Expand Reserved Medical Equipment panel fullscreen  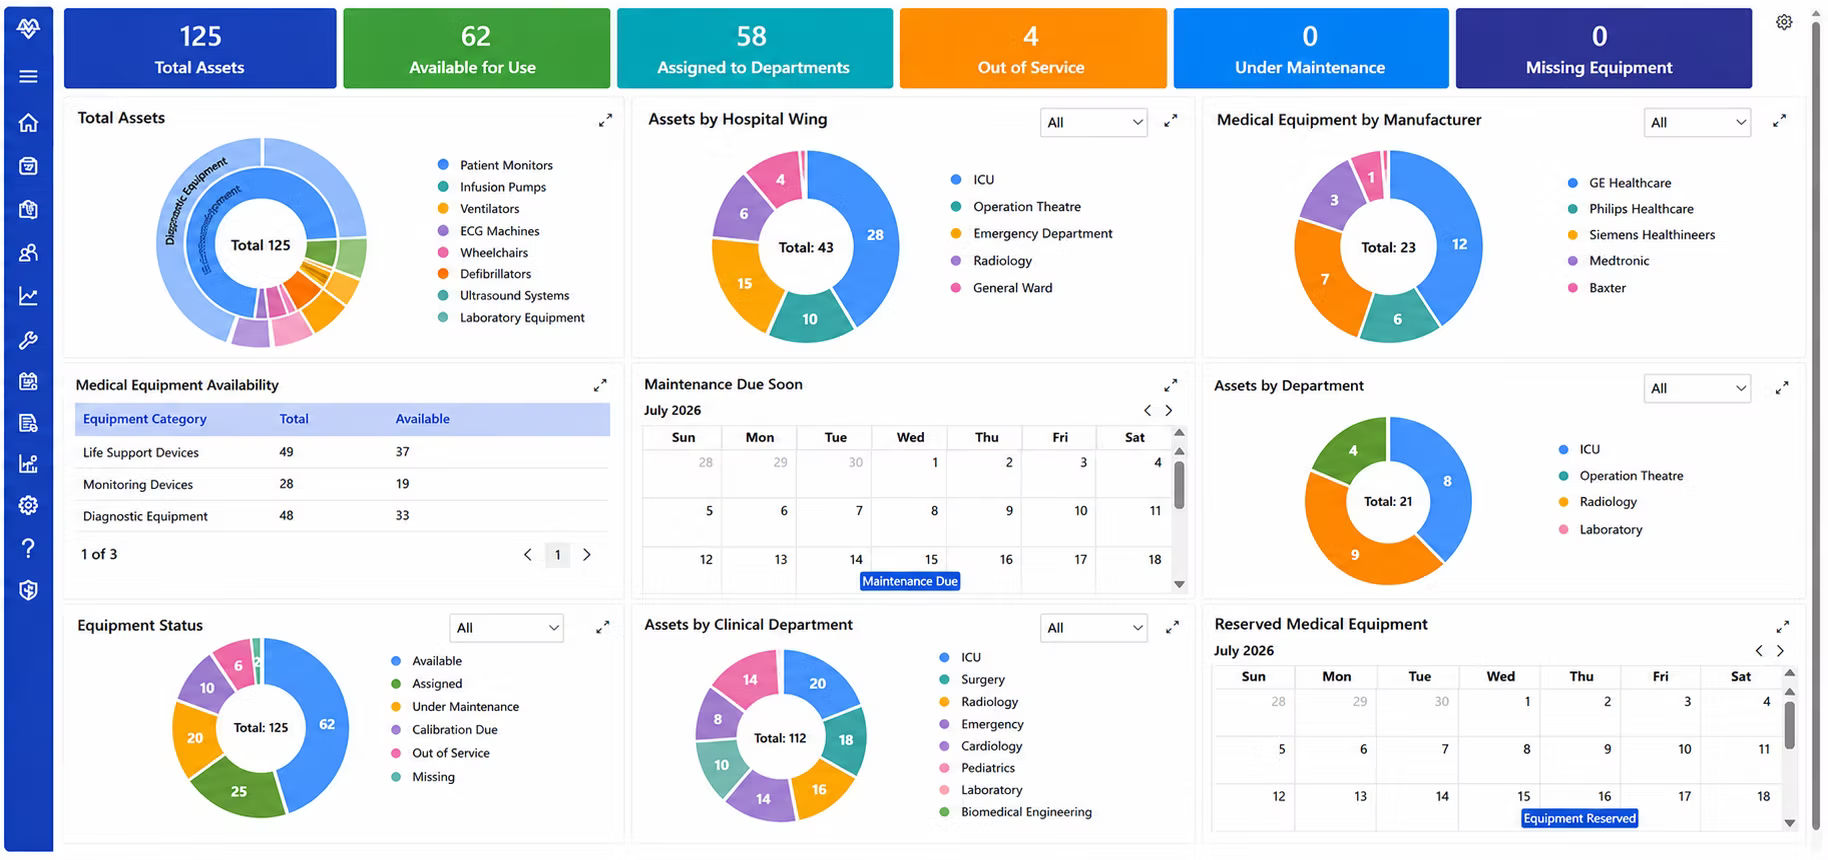click(1782, 627)
